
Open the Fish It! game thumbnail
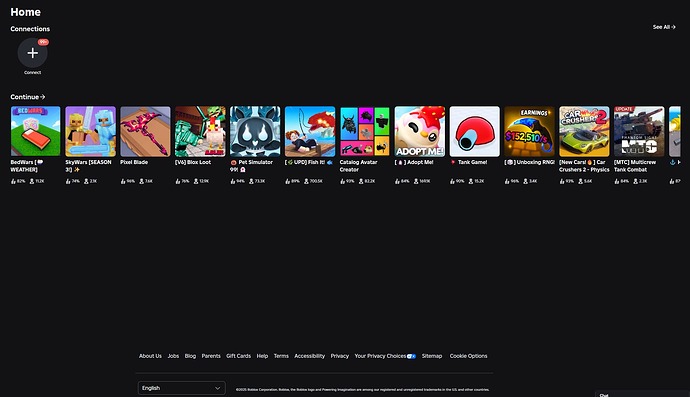pos(310,131)
